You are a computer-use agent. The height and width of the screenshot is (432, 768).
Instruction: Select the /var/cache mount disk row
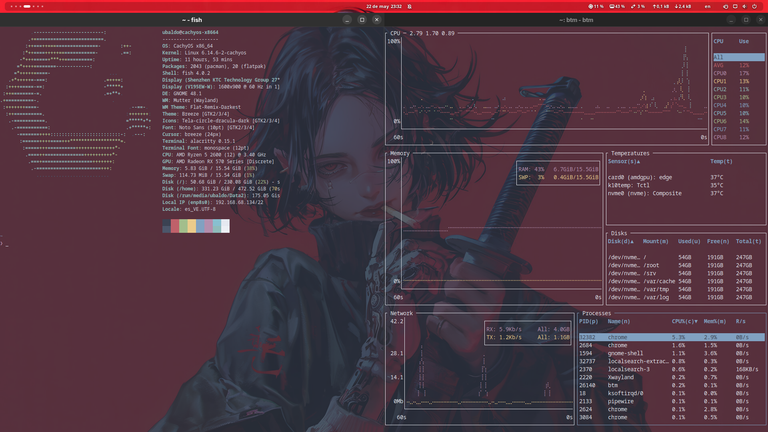pyautogui.click(x=686, y=281)
